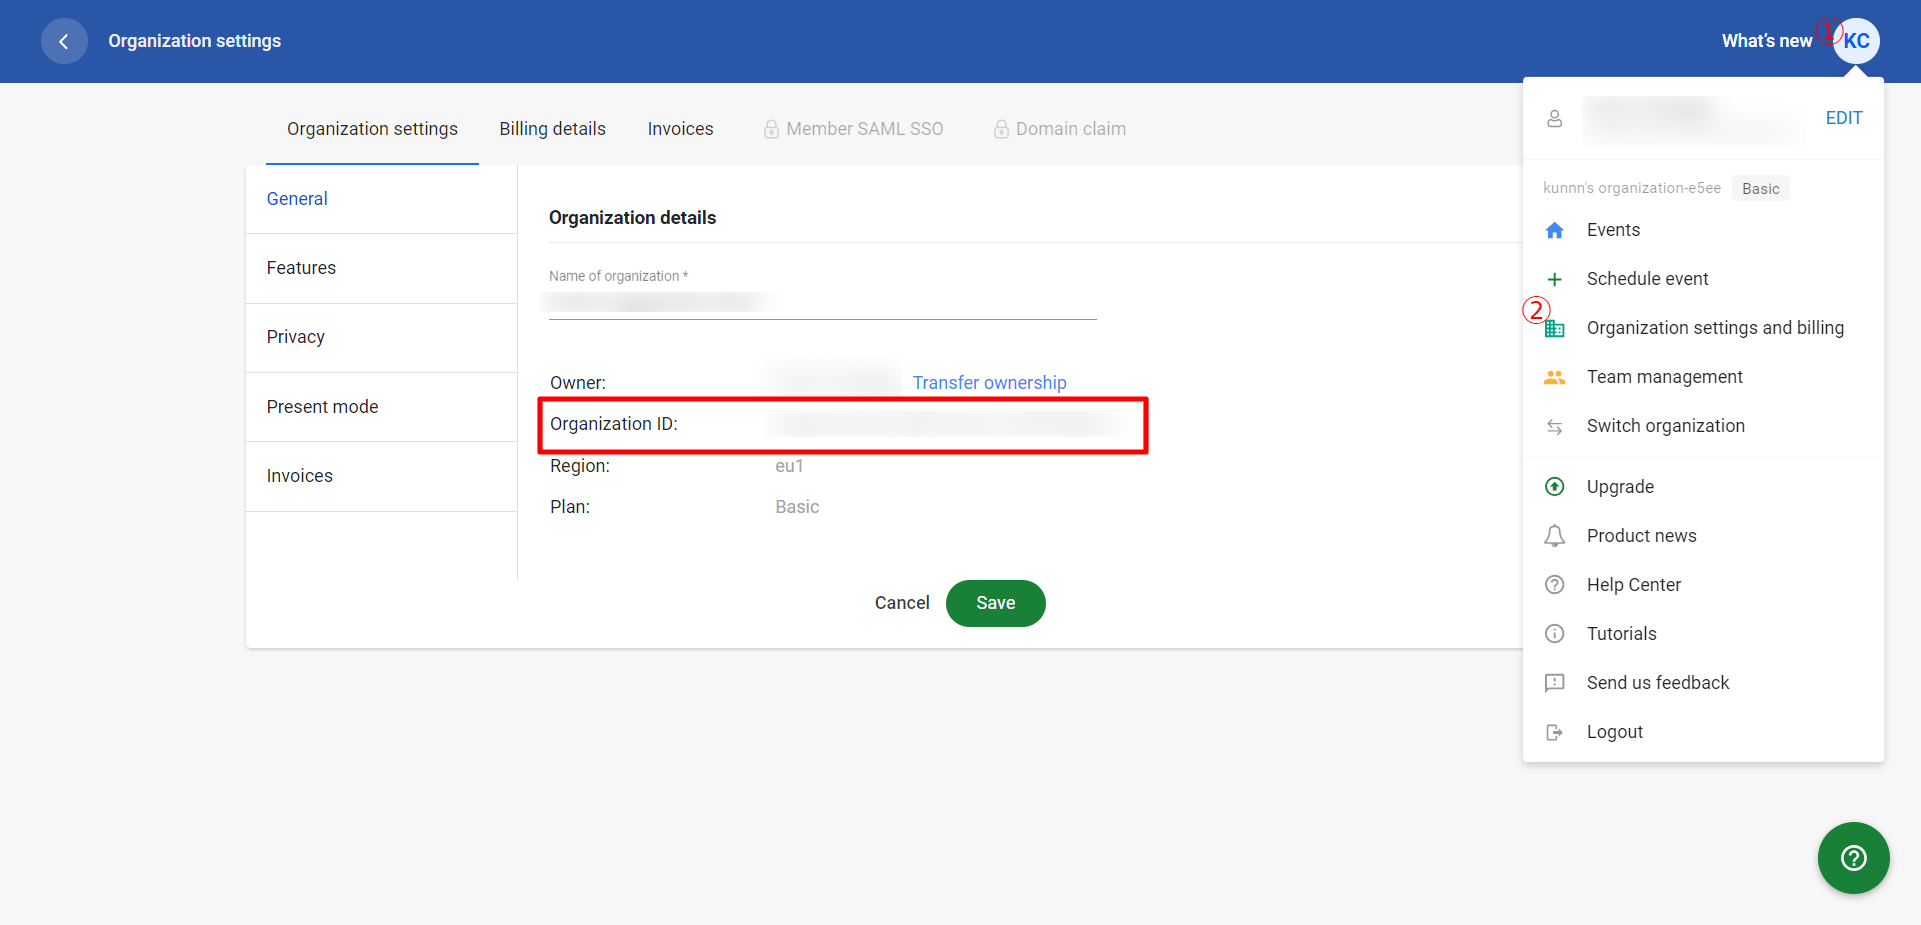1921x925 pixels.
Task: Open What's new in the header
Action: click(1766, 41)
